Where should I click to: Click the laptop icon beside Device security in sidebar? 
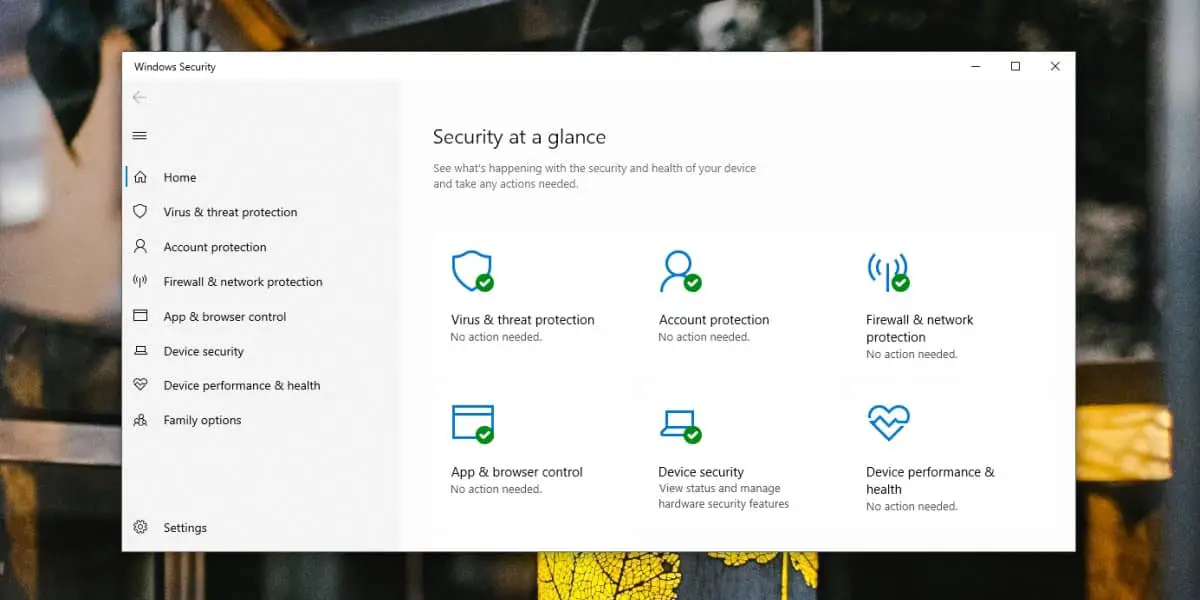click(140, 351)
